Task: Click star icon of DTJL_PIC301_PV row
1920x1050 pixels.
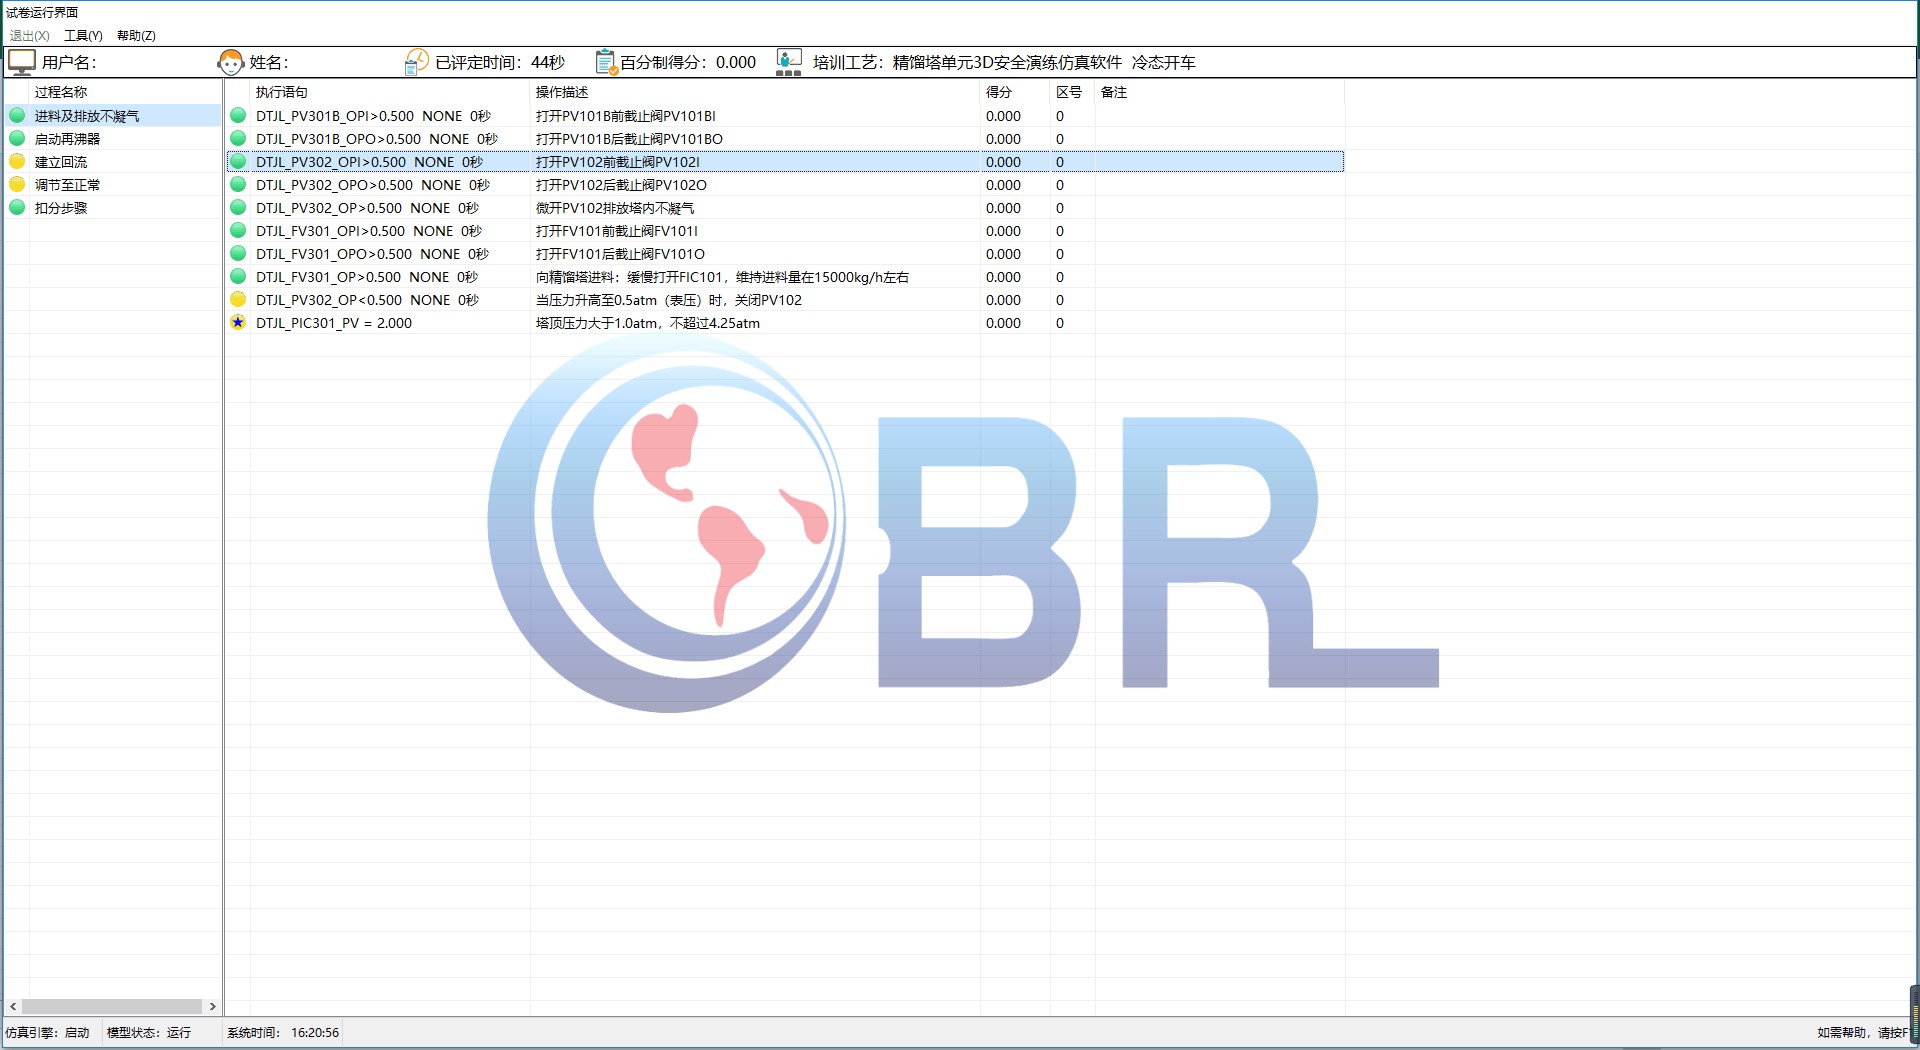Action: 238,322
